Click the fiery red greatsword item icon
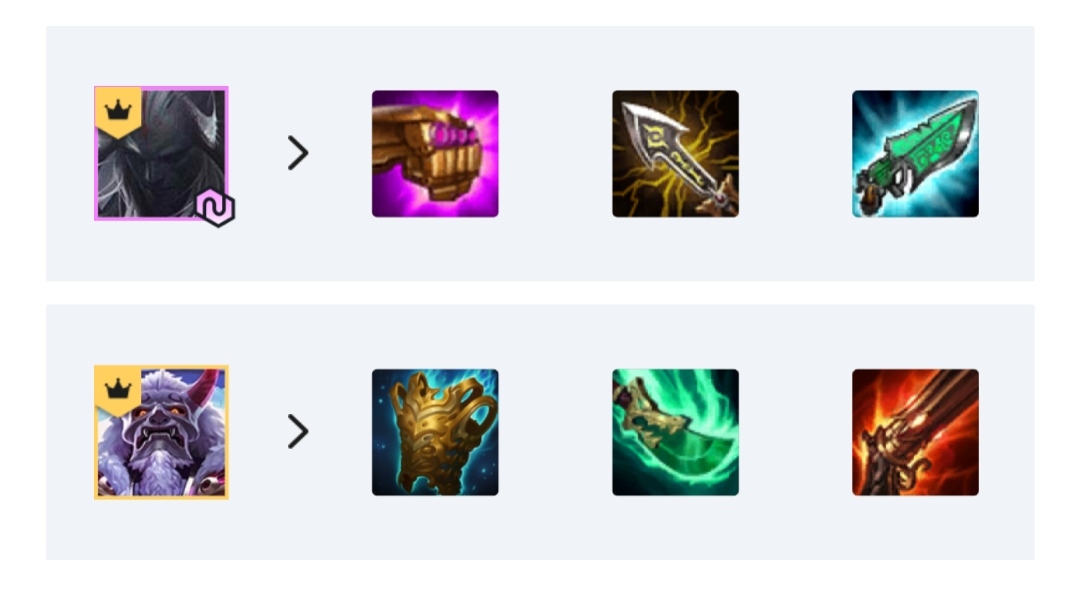 coord(915,432)
